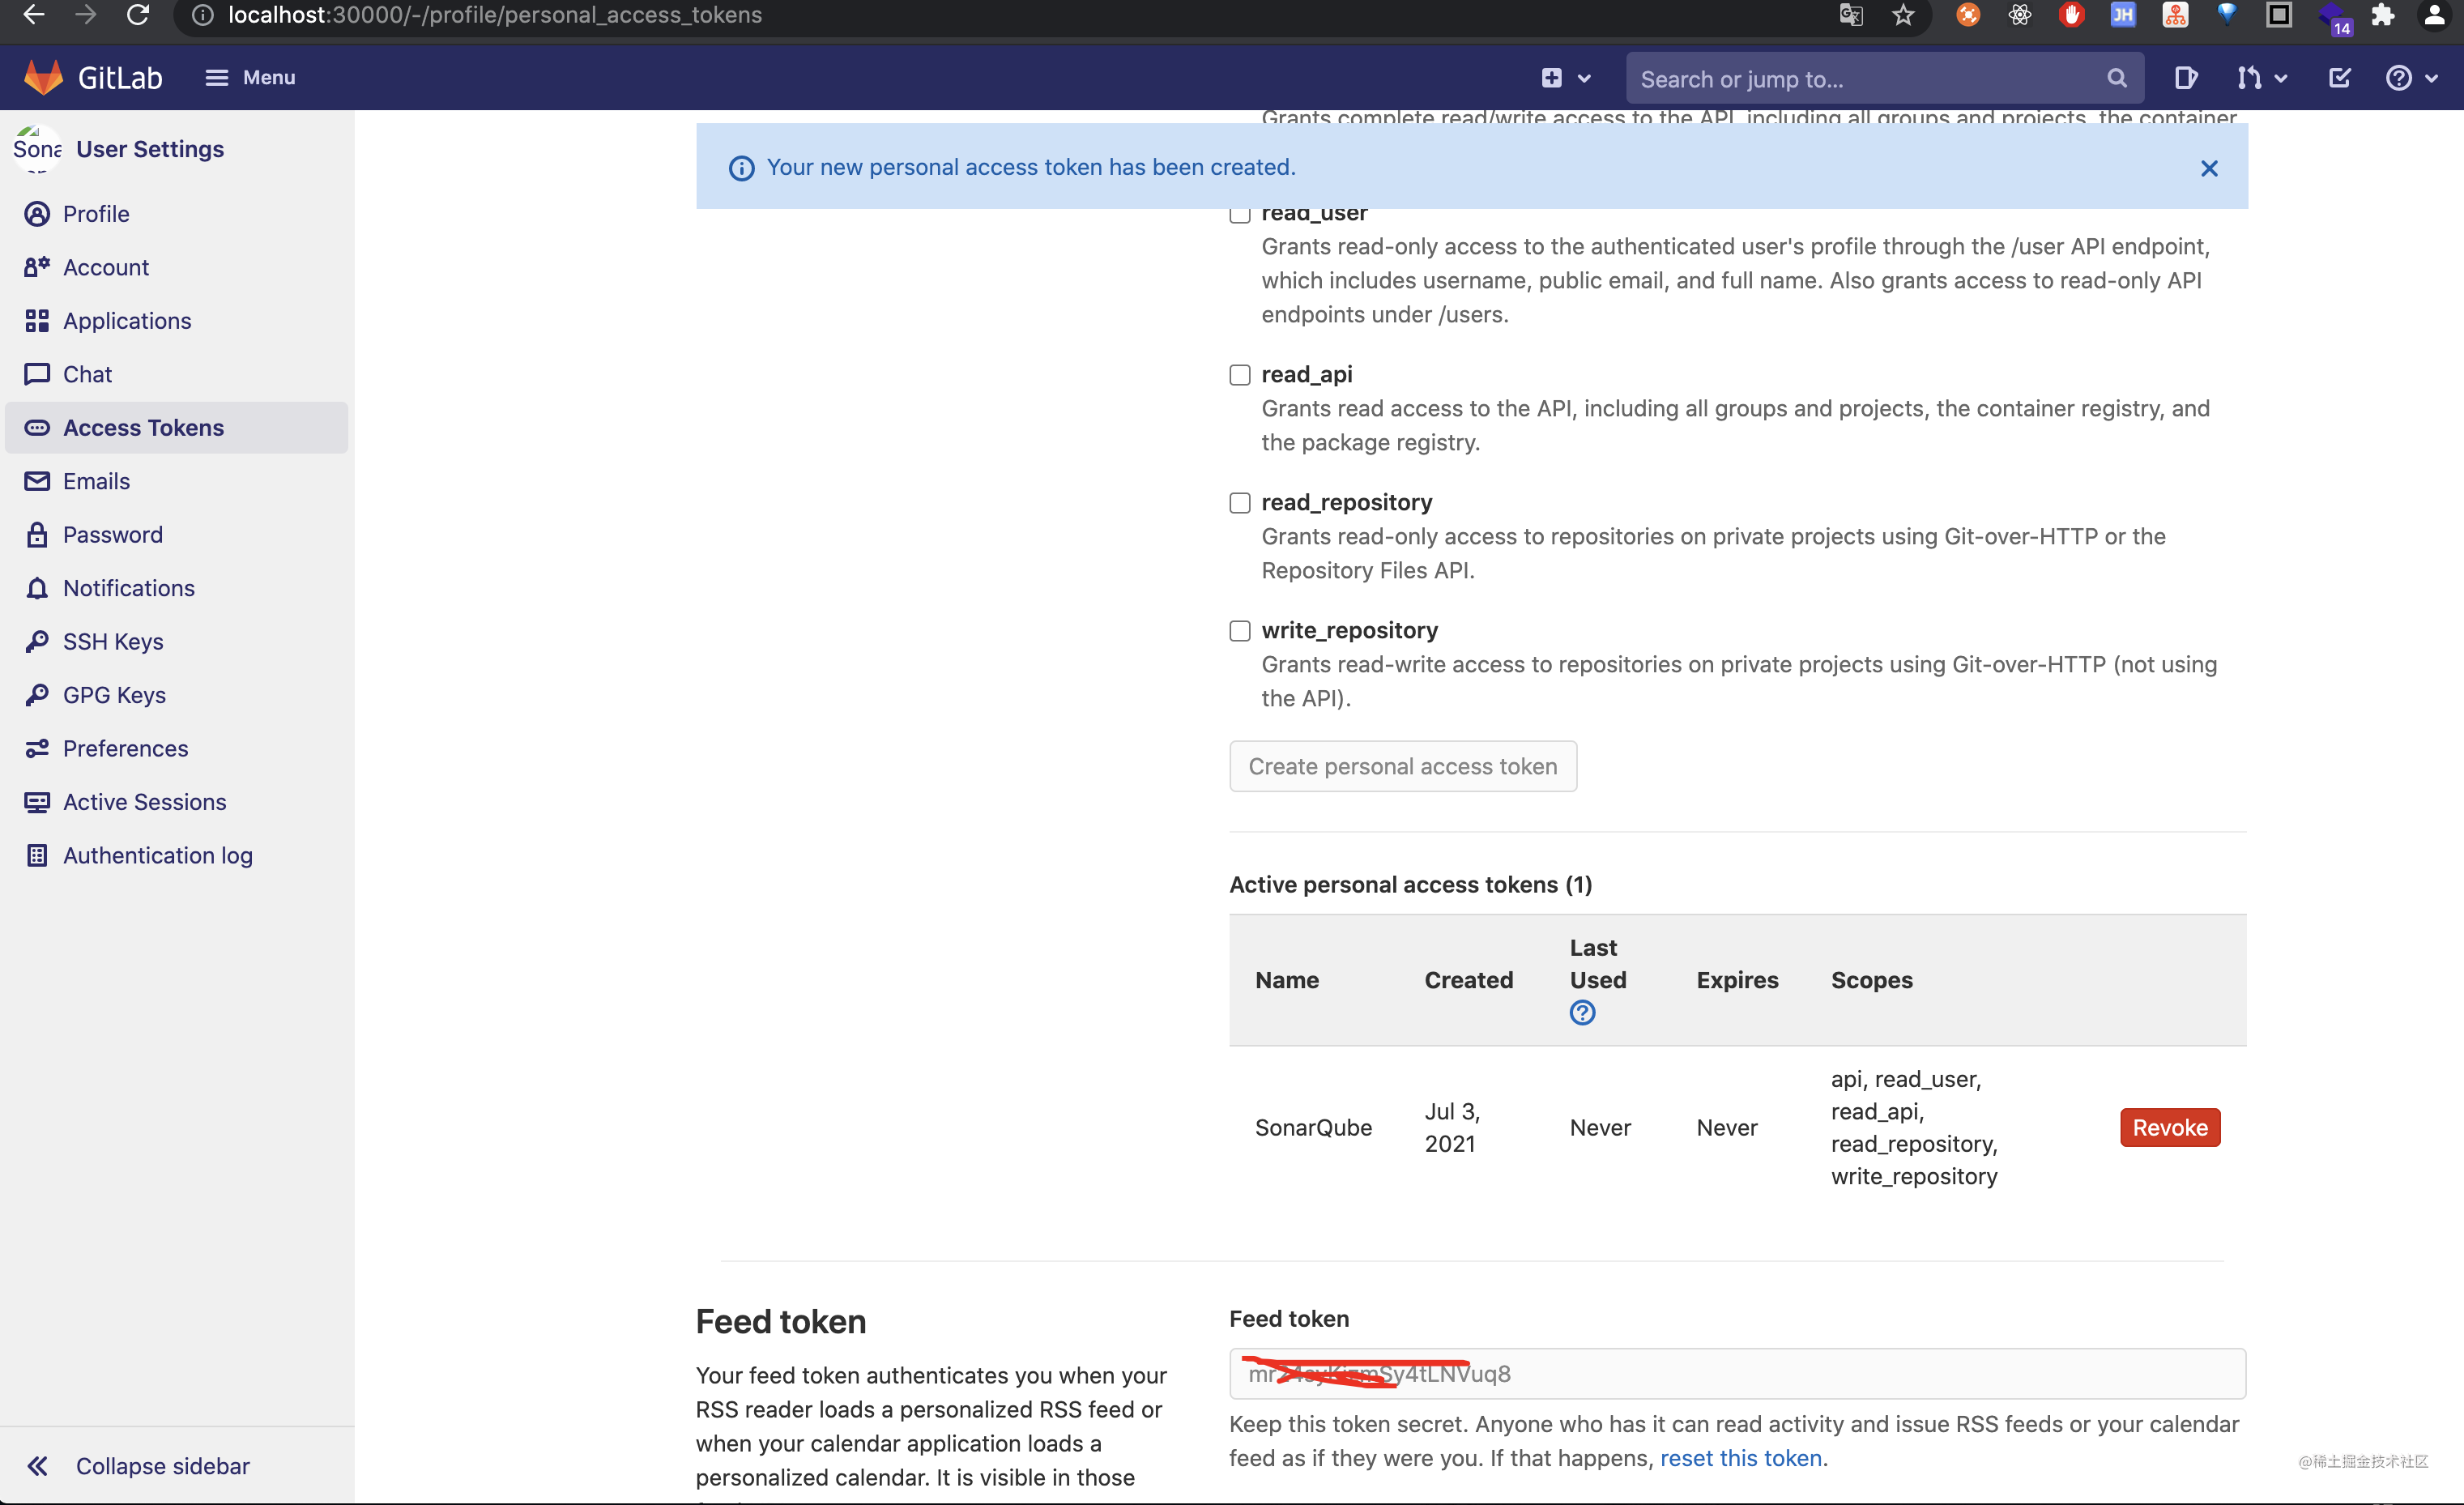This screenshot has width=2464, height=1505.
Task: Enable the read_api scope checkbox
Action: [x=1239, y=375]
